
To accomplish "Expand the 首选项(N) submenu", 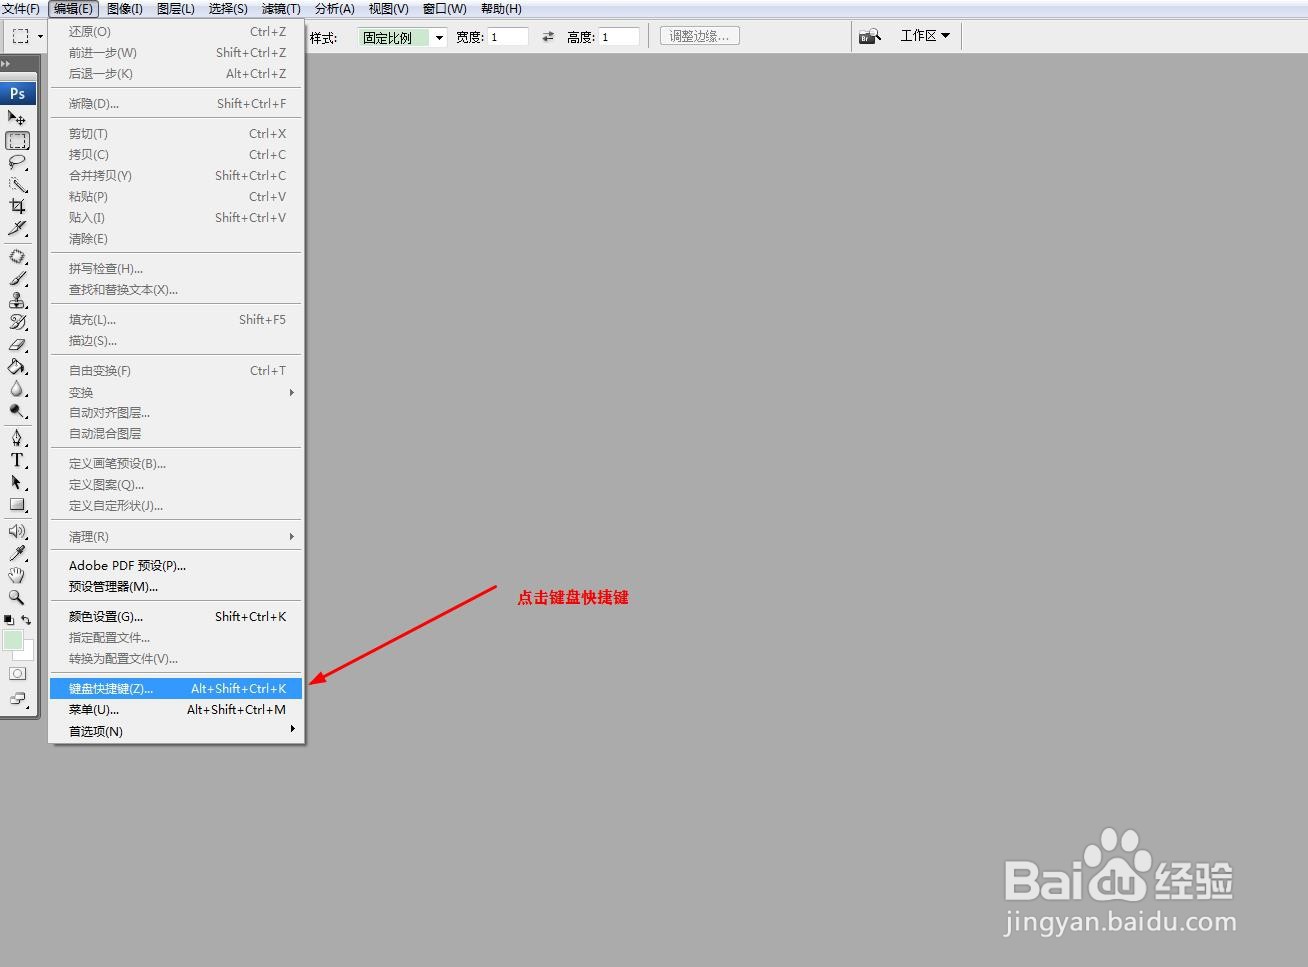I will (x=176, y=731).
